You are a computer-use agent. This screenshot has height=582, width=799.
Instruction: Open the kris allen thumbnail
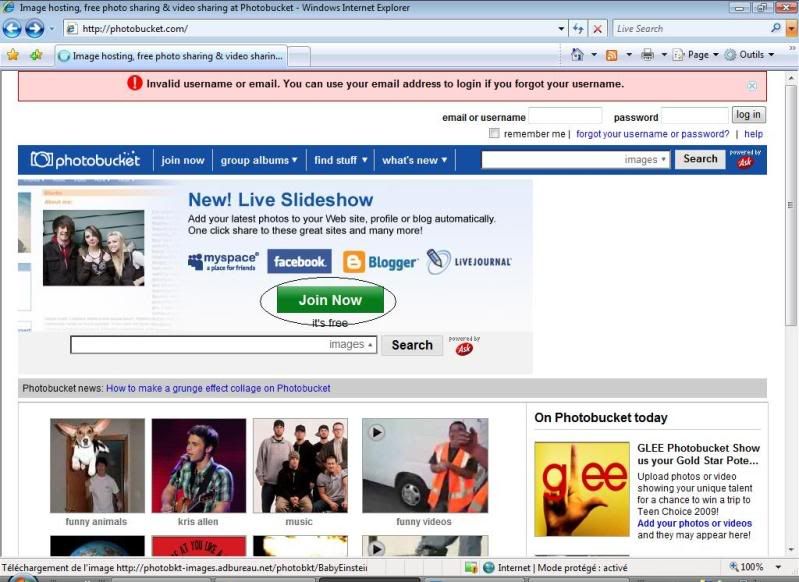click(x=199, y=465)
